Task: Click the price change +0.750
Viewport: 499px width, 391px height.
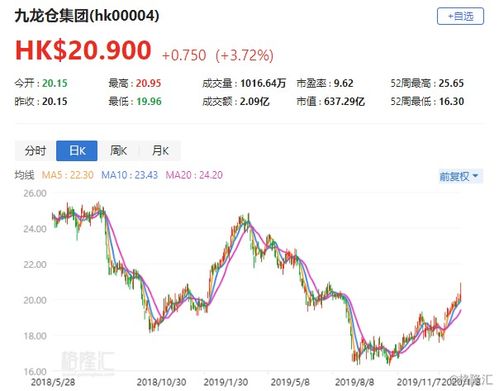Action: (184, 55)
